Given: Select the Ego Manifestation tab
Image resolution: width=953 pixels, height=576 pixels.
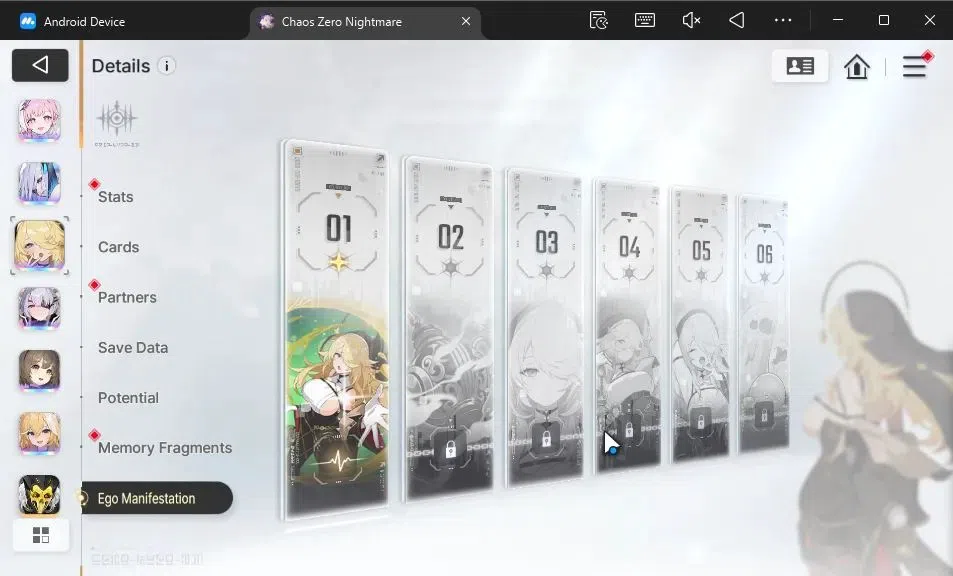Looking at the screenshot, I should pyautogui.click(x=157, y=498).
